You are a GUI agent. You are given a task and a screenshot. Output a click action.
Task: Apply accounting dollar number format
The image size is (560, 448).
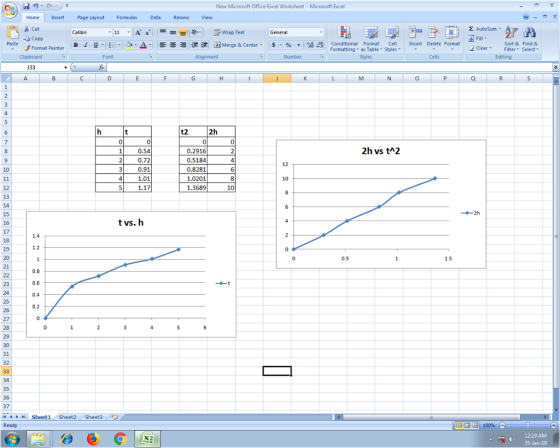click(x=274, y=45)
